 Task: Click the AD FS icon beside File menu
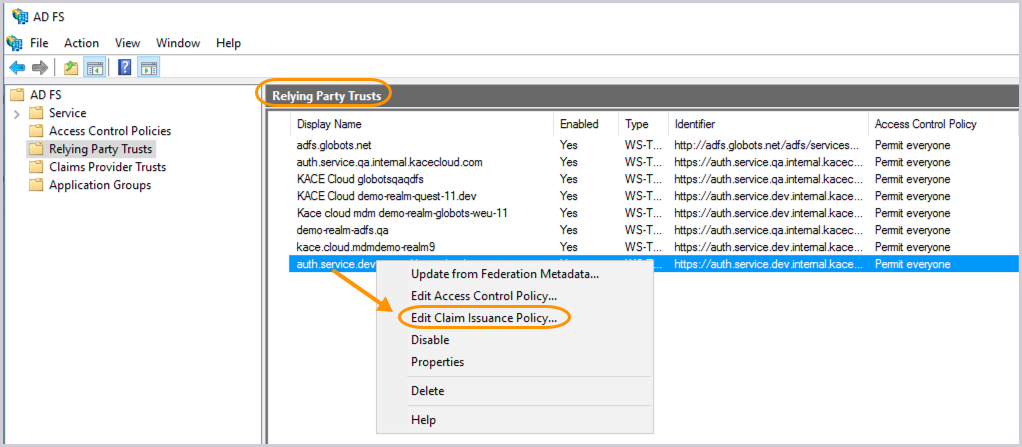pos(14,43)
